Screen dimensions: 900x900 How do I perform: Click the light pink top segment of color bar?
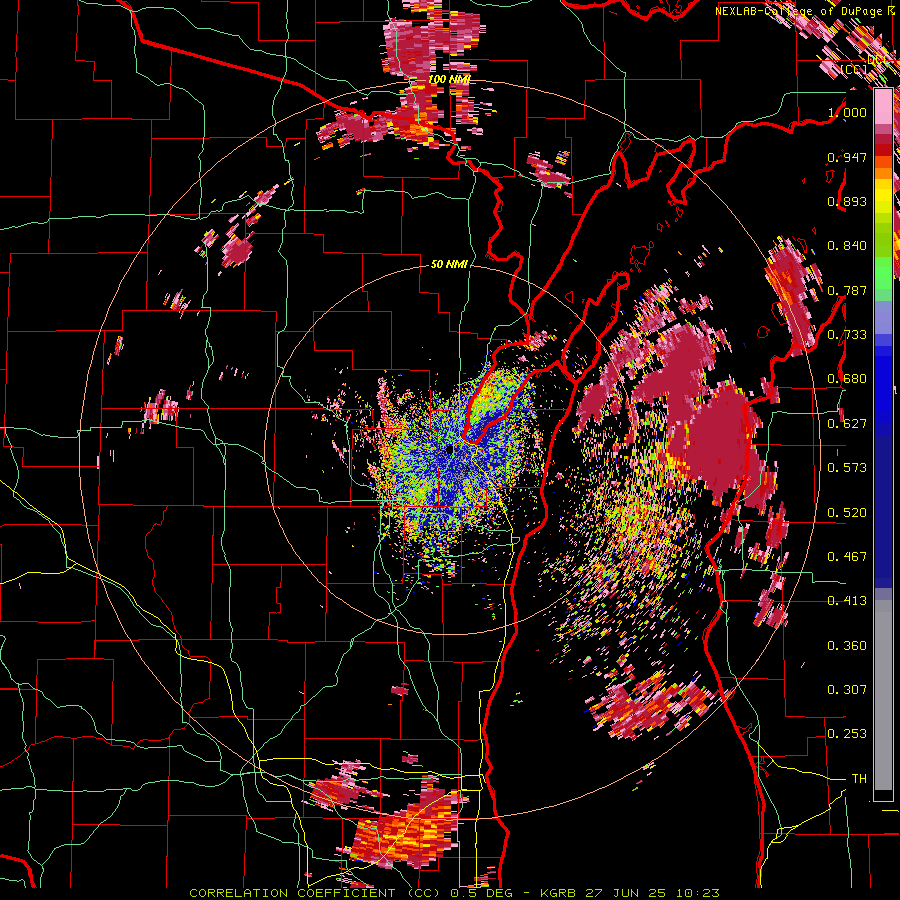(883, 106)
